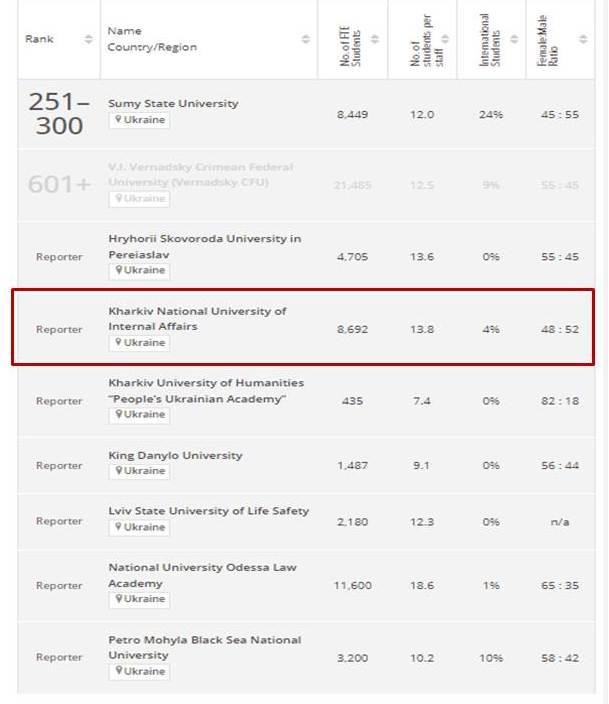Click Ukraine location tag under King Danylo University
This screenshot has height=704, width=609.
(140, 471)
